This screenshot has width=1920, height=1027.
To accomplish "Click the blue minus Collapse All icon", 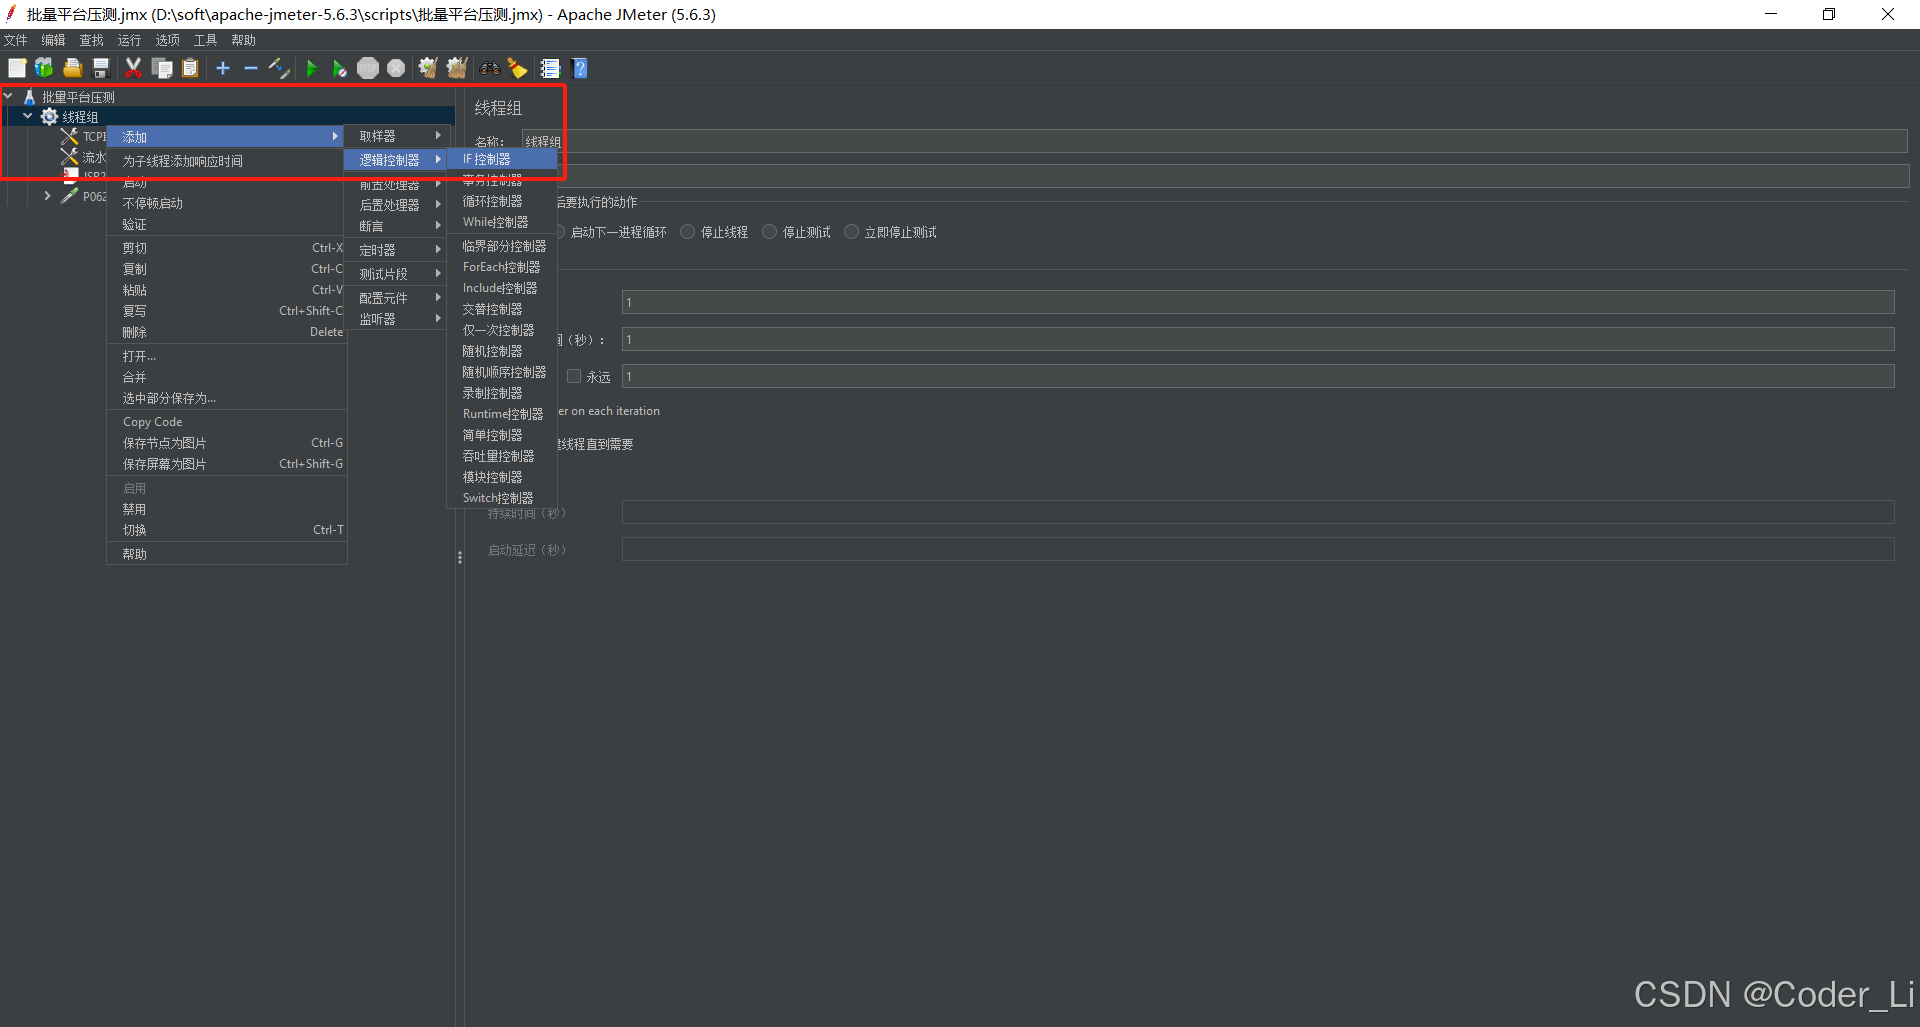I will tap(251, 68).
